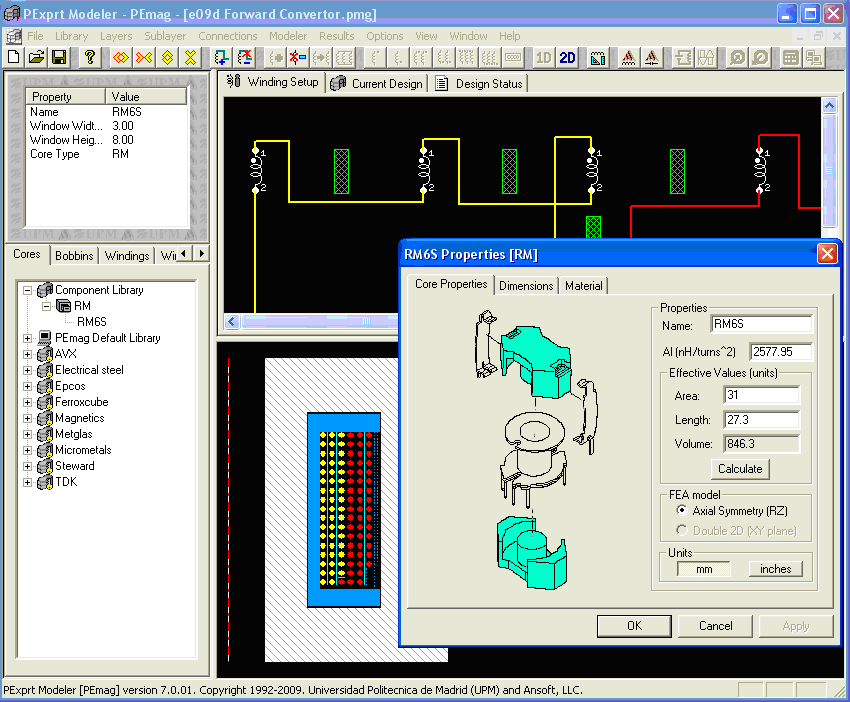Screen dimensions: 850x702
Task: Select RM6S in the component library tree
Action: coord(92,322)
